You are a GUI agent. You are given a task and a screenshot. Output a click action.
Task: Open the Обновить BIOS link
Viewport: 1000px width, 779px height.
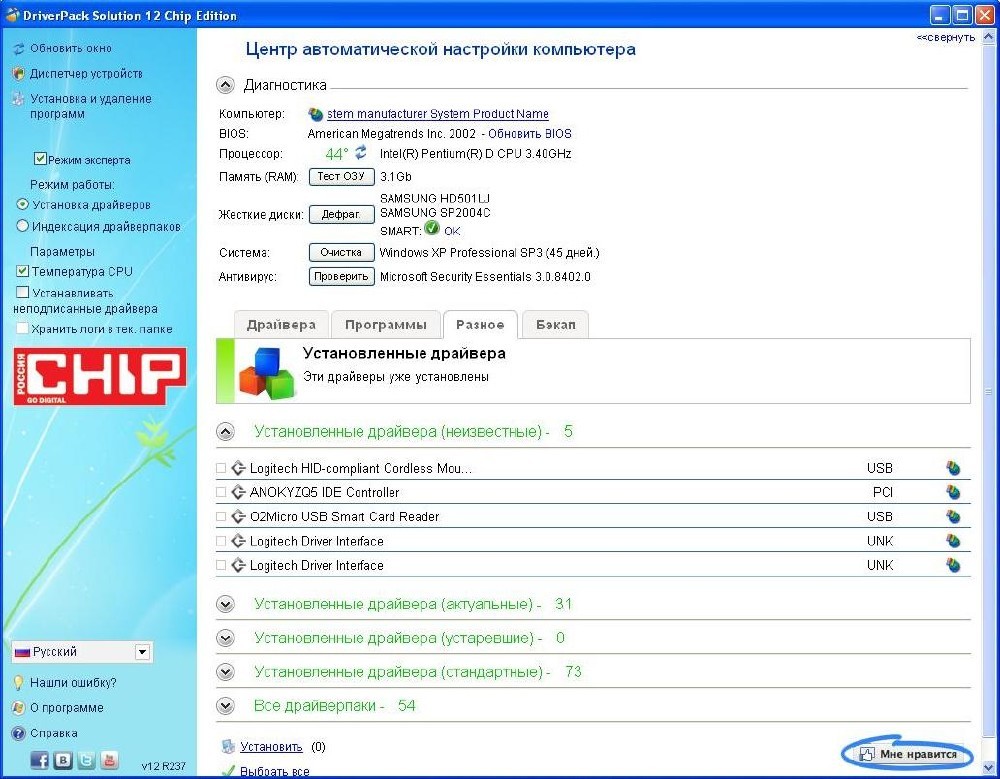point(530,134)
